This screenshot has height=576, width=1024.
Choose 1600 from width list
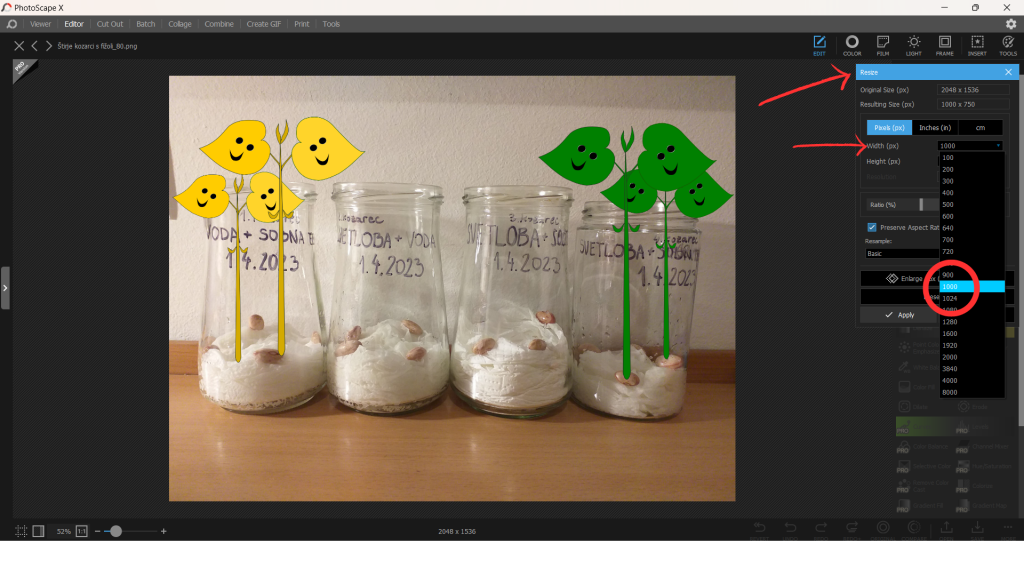click(x=972, y=334)
